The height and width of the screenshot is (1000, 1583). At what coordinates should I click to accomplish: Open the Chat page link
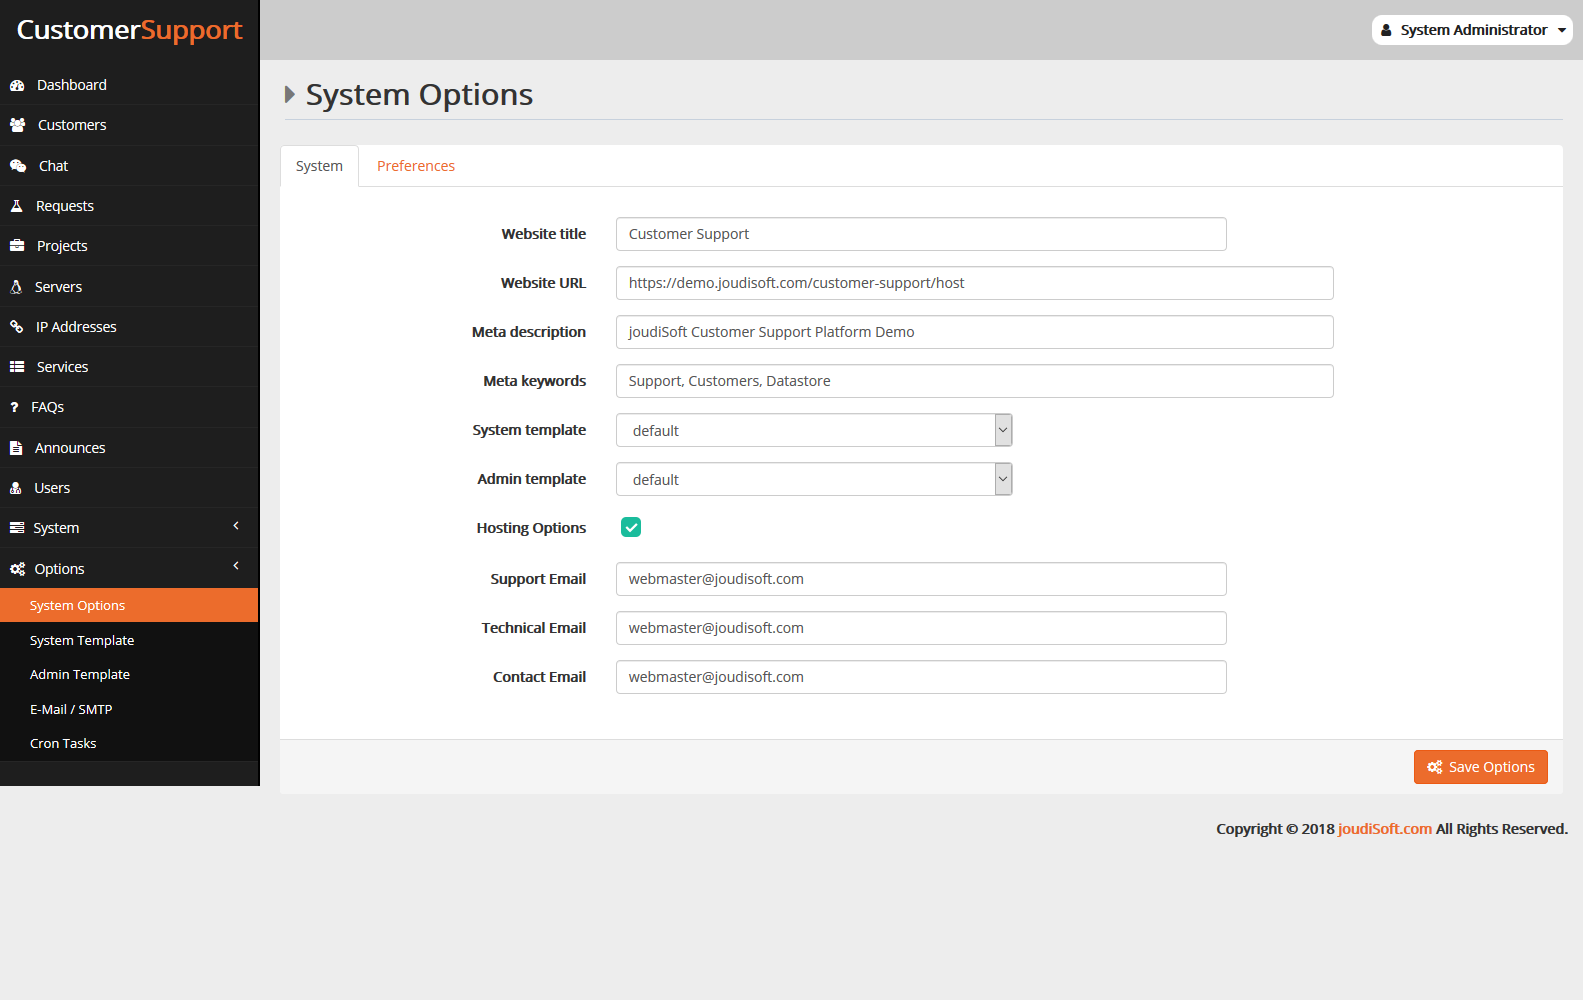129,166
